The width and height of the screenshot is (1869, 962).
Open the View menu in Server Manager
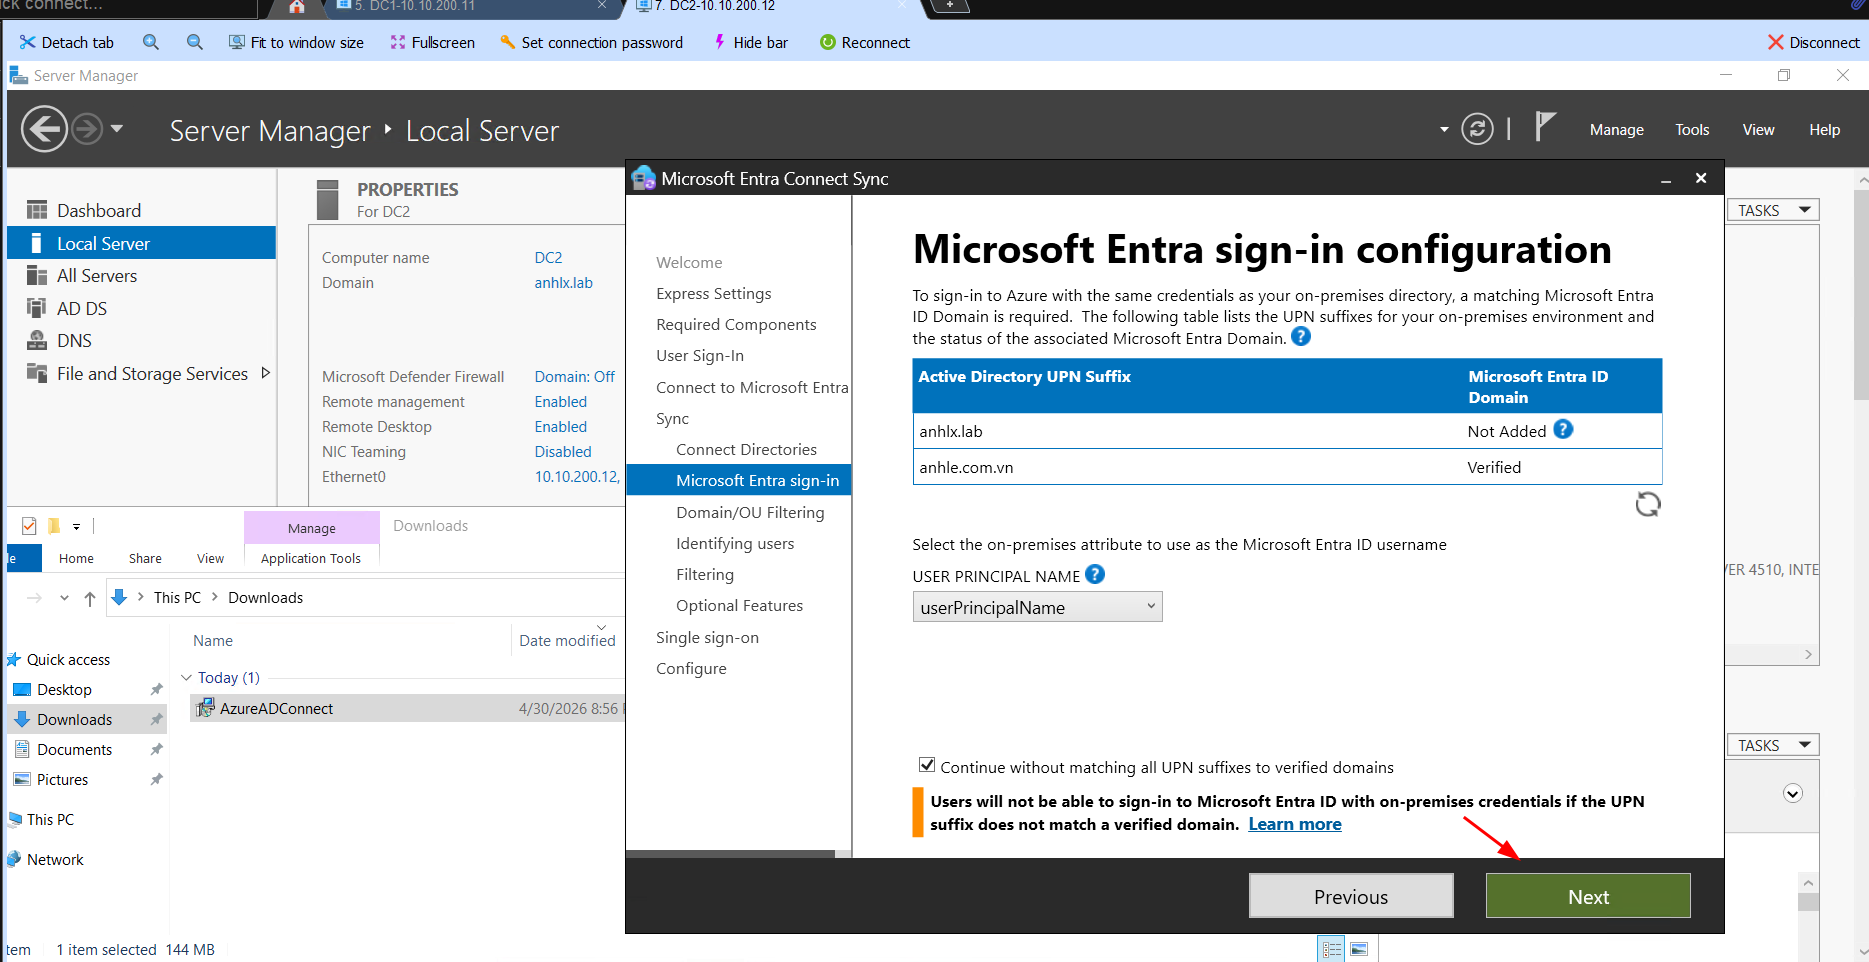tap(1758, 130)
